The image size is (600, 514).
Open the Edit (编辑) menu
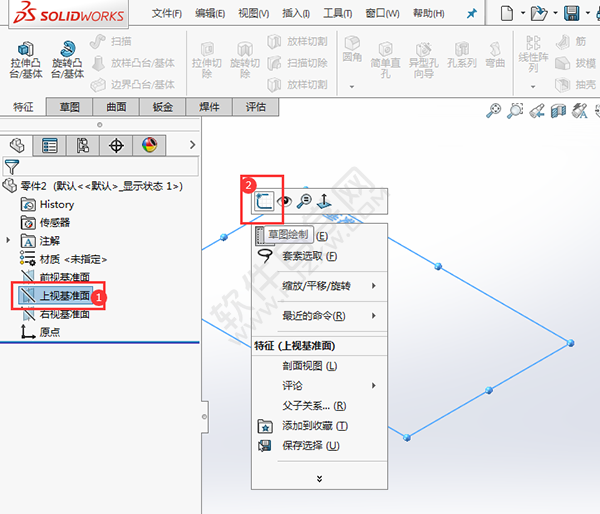(210, 14)
